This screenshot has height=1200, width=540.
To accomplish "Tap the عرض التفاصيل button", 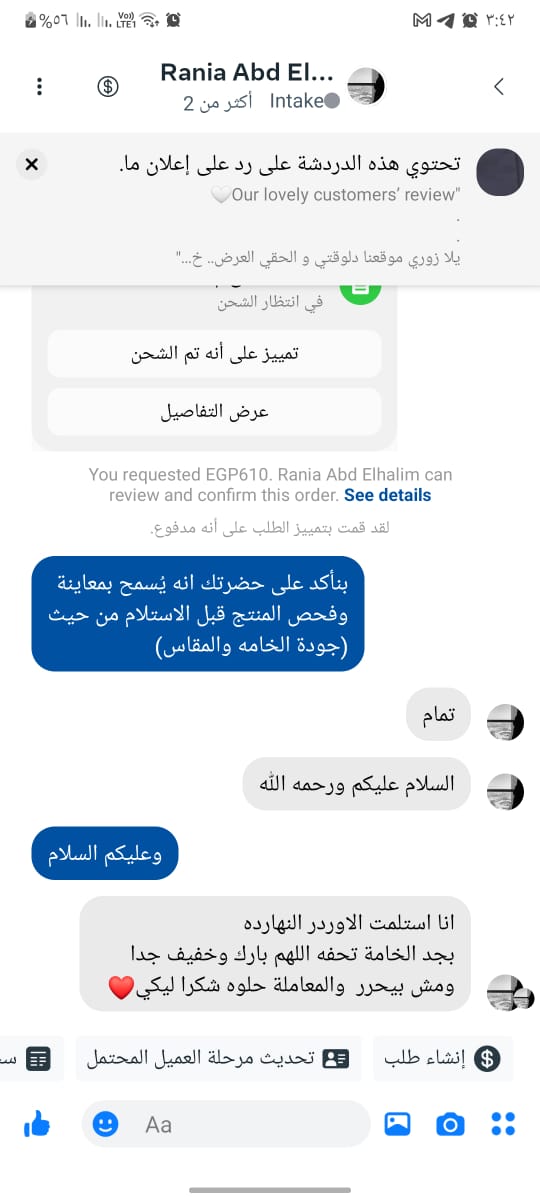I will point(214,412).
